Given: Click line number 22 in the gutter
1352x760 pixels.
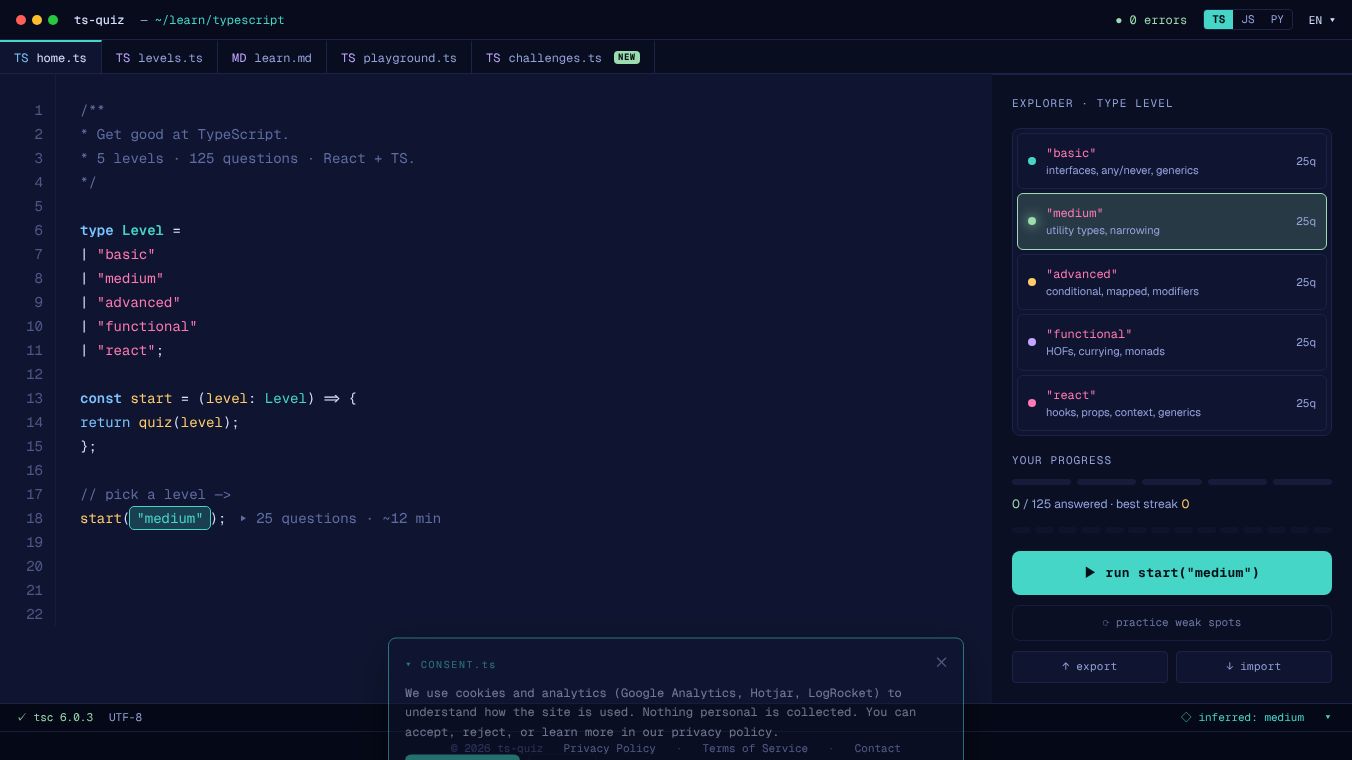Looking at the screenshot, I should click(35, 614).
